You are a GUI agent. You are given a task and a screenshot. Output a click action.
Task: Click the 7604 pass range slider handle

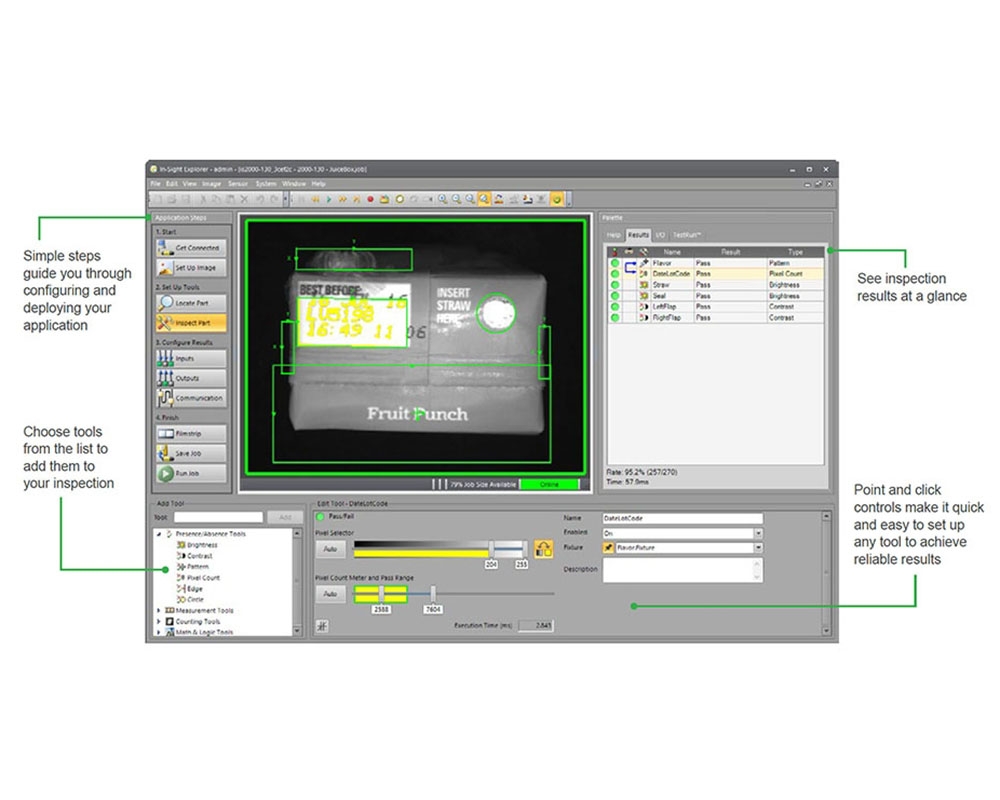pos(433,593)
